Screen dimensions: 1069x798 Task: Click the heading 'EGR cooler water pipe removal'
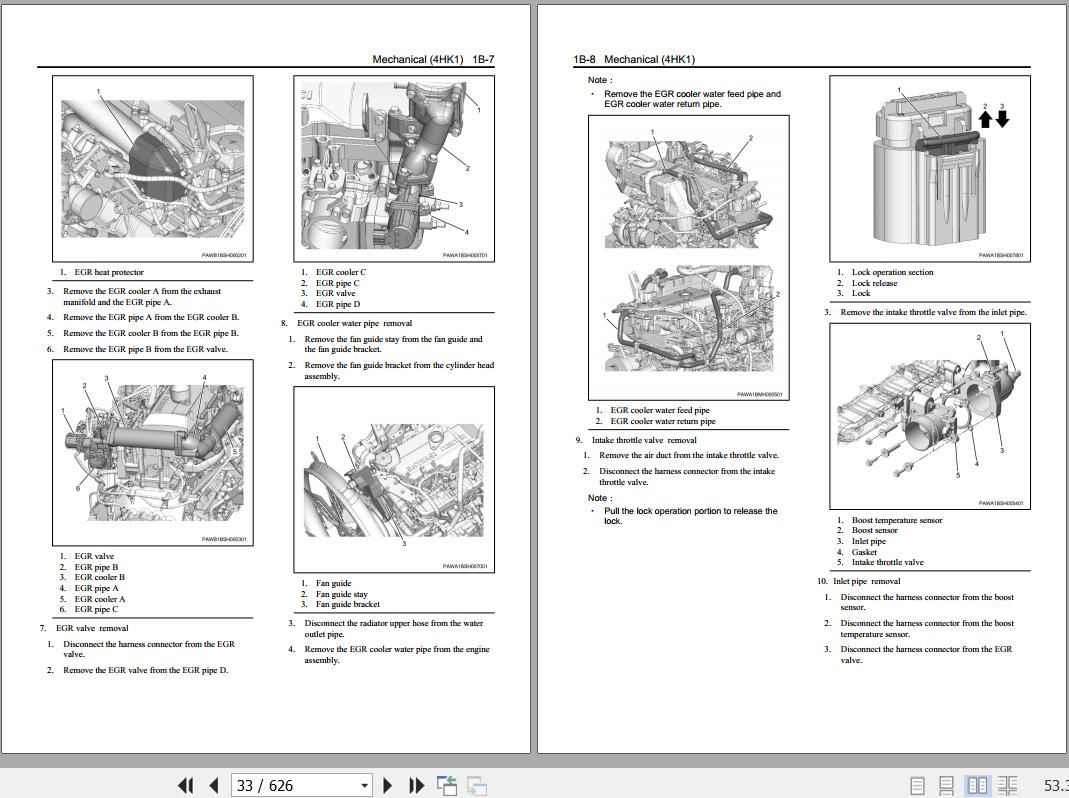(355, 323)
